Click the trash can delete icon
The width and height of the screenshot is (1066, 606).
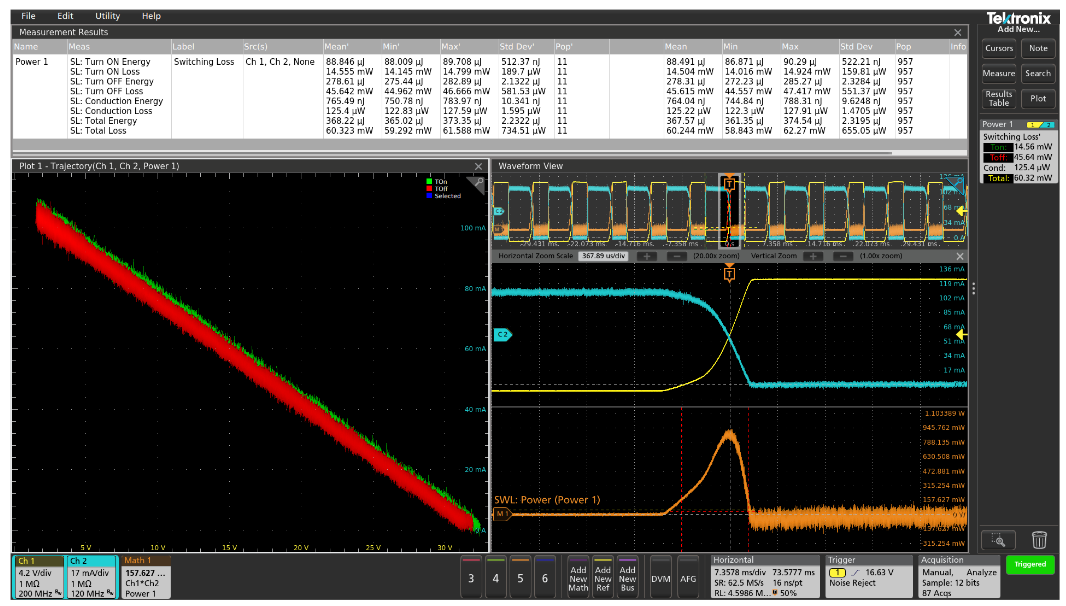1039,539
